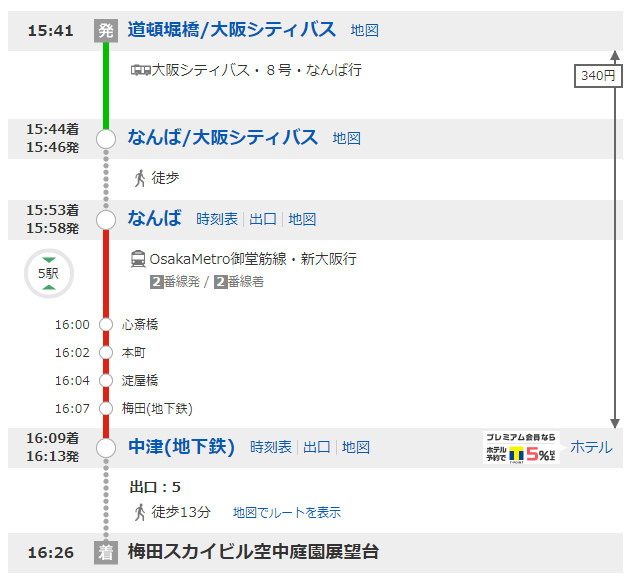
Task: Open 時刻表 for なんば station
Action: pyautogui.click(x=217, y=219)
